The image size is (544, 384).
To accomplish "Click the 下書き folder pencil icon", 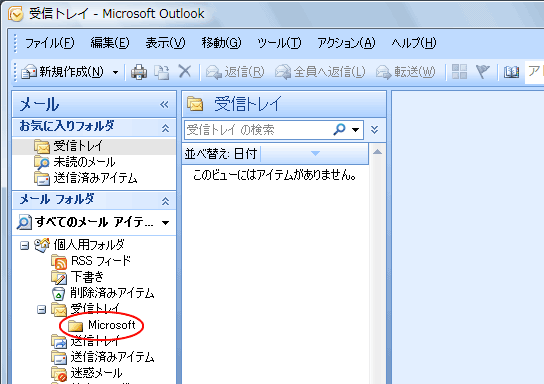I will coord(59,277).
